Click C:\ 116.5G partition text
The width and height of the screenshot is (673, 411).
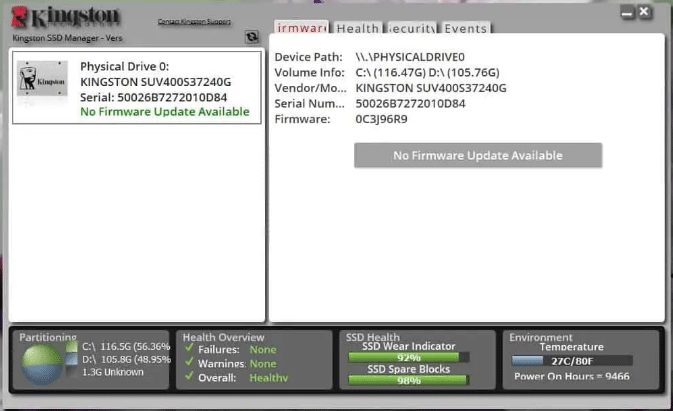coord(126,346)
